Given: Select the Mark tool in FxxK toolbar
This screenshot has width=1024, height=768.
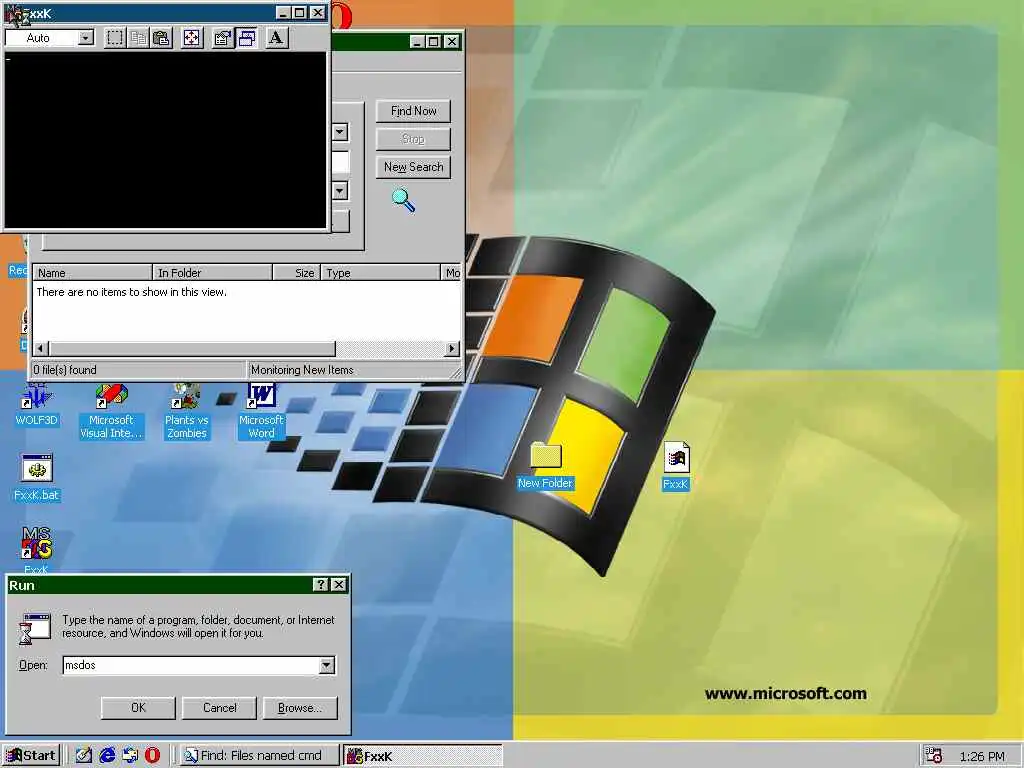Looking at the screenshot, I should coord(114,38).
